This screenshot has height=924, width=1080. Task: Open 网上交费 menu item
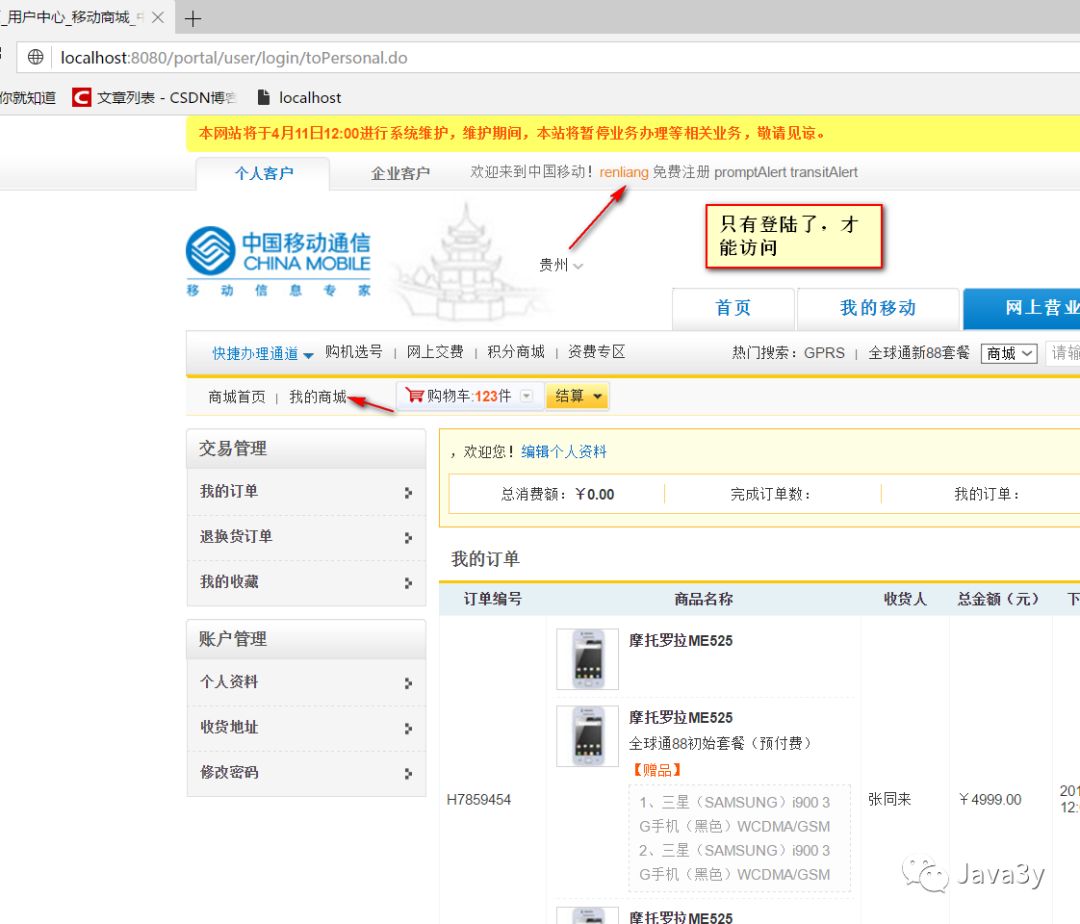click(x=435, y=352)
